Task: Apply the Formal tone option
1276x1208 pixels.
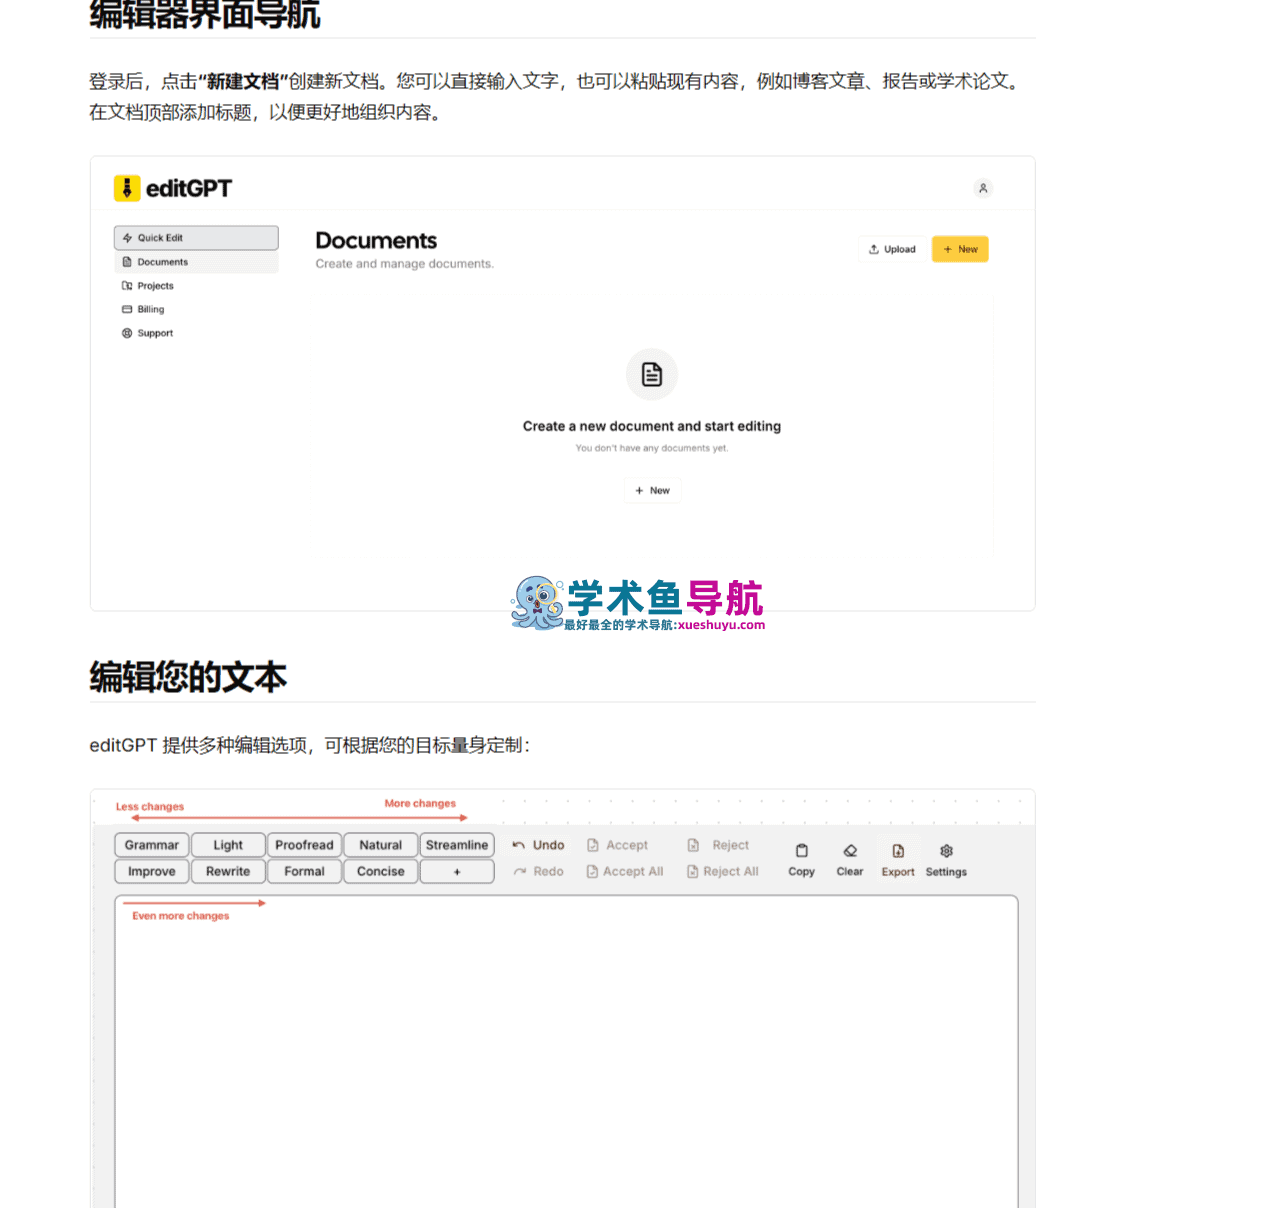Action: [x=304, y=872]
